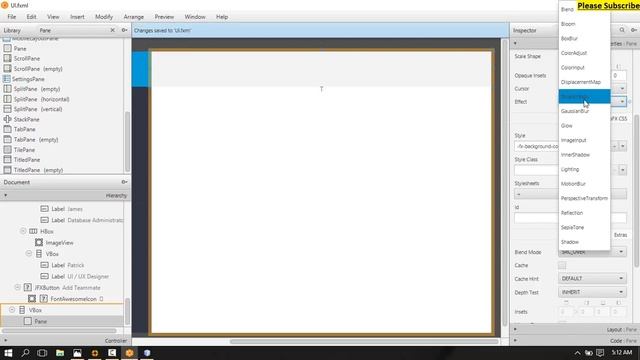
Task: Select Pane in the Library list
Action: pyautogui.click(x=20, y=49)
